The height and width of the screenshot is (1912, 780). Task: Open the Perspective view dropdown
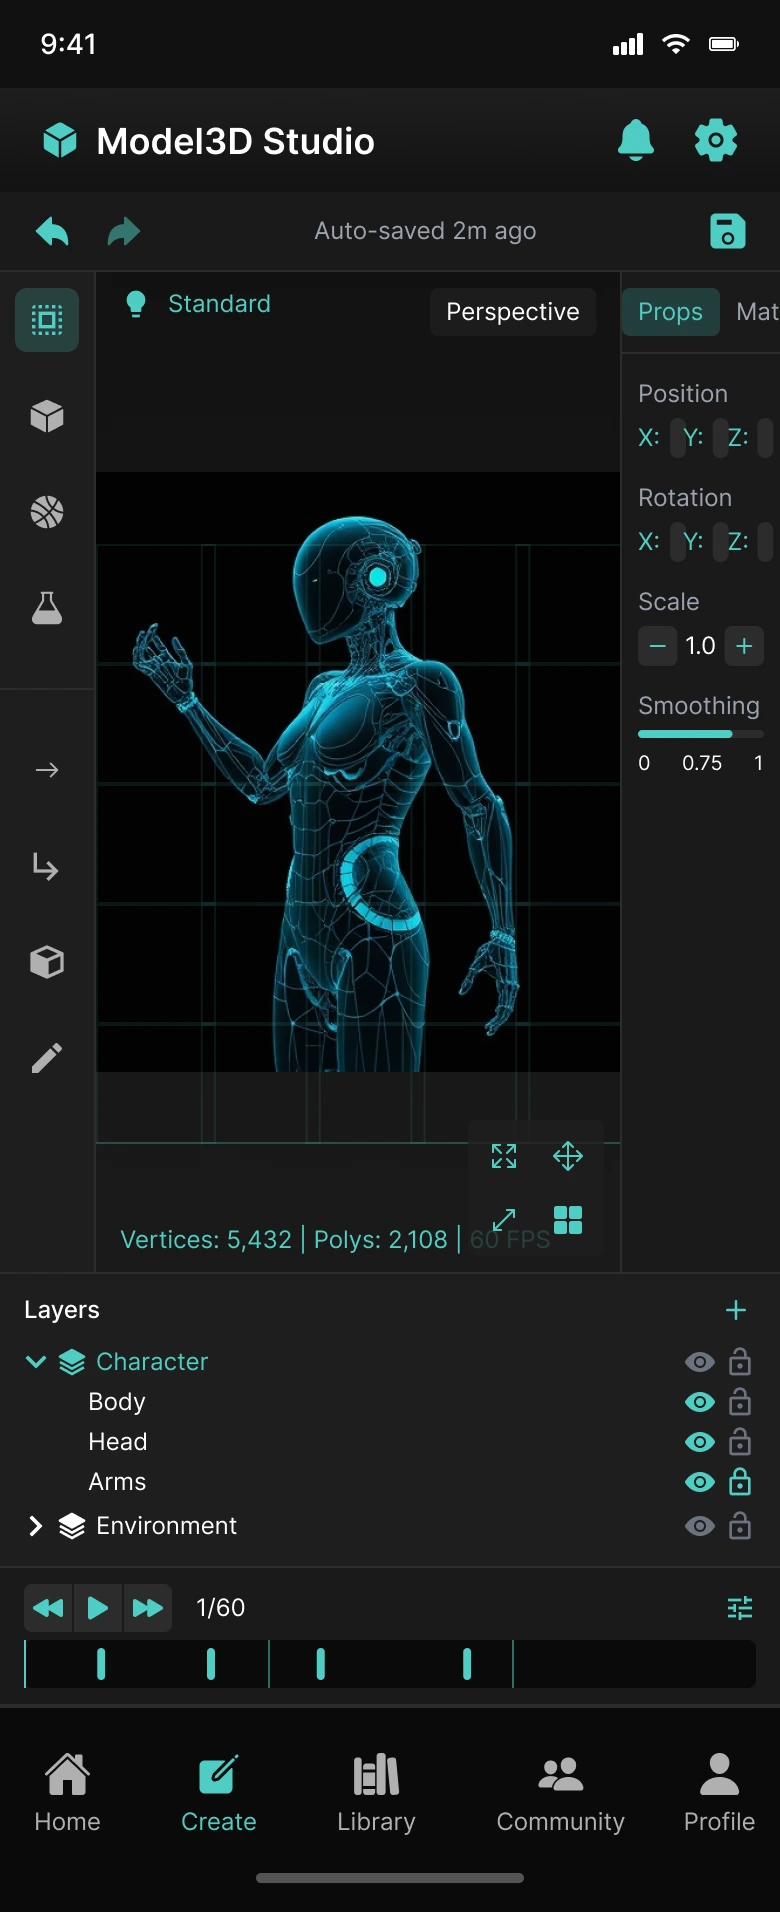[512, 312]
